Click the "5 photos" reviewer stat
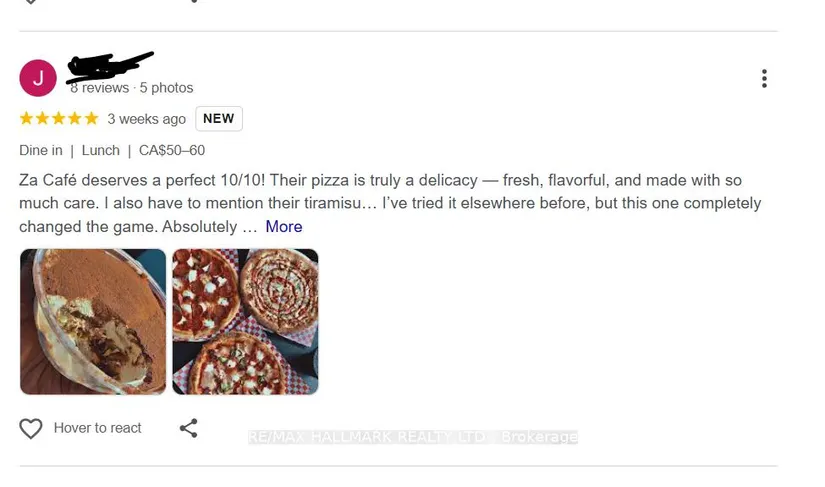This screenshot has width=825, height=487. click(166, 88)
